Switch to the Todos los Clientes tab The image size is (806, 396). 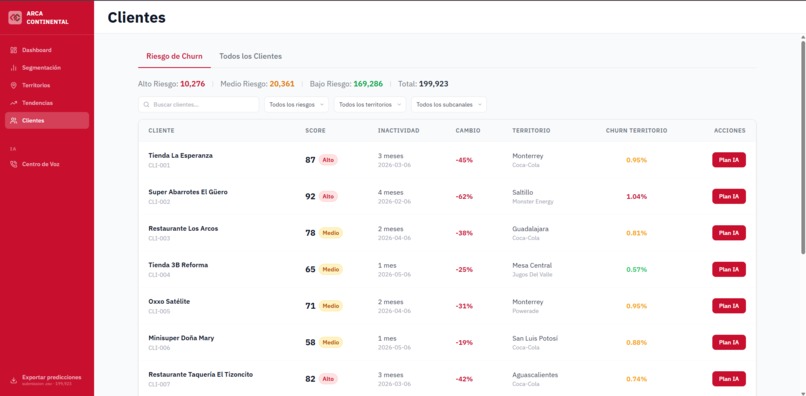click(250, 56)
